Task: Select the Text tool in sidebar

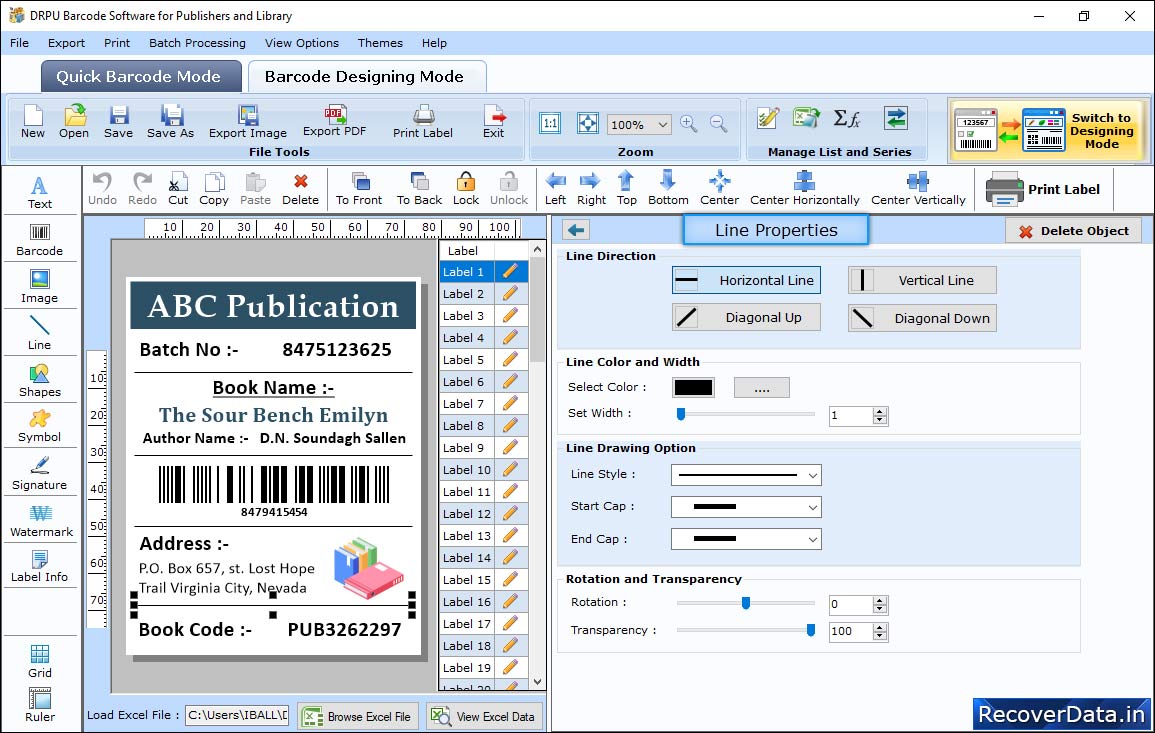Action: [x=40, y=192]
